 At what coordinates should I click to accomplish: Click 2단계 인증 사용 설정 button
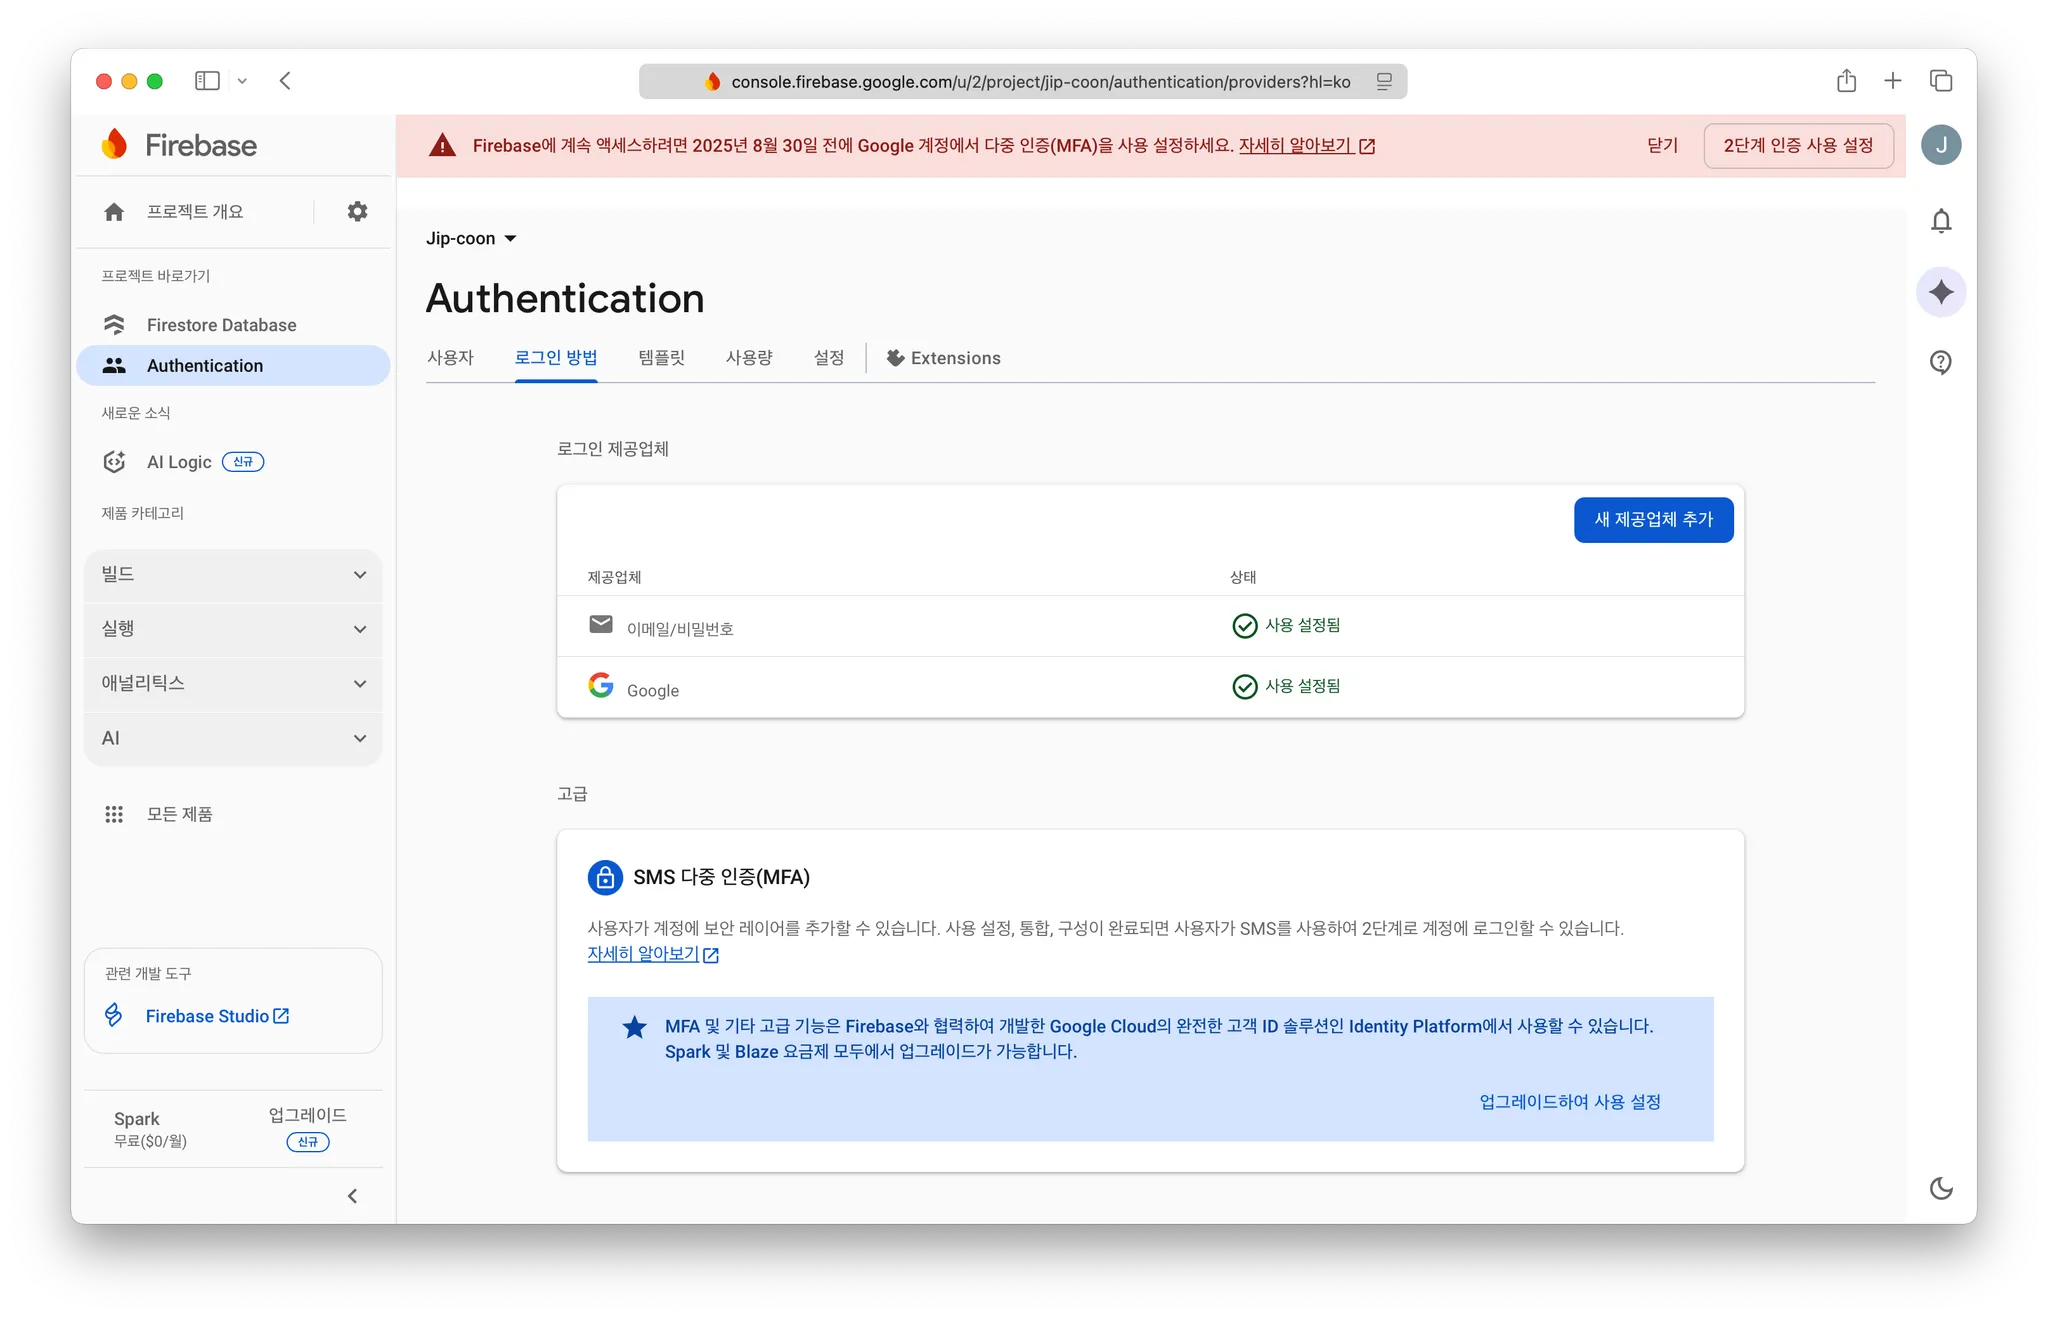1797,146
